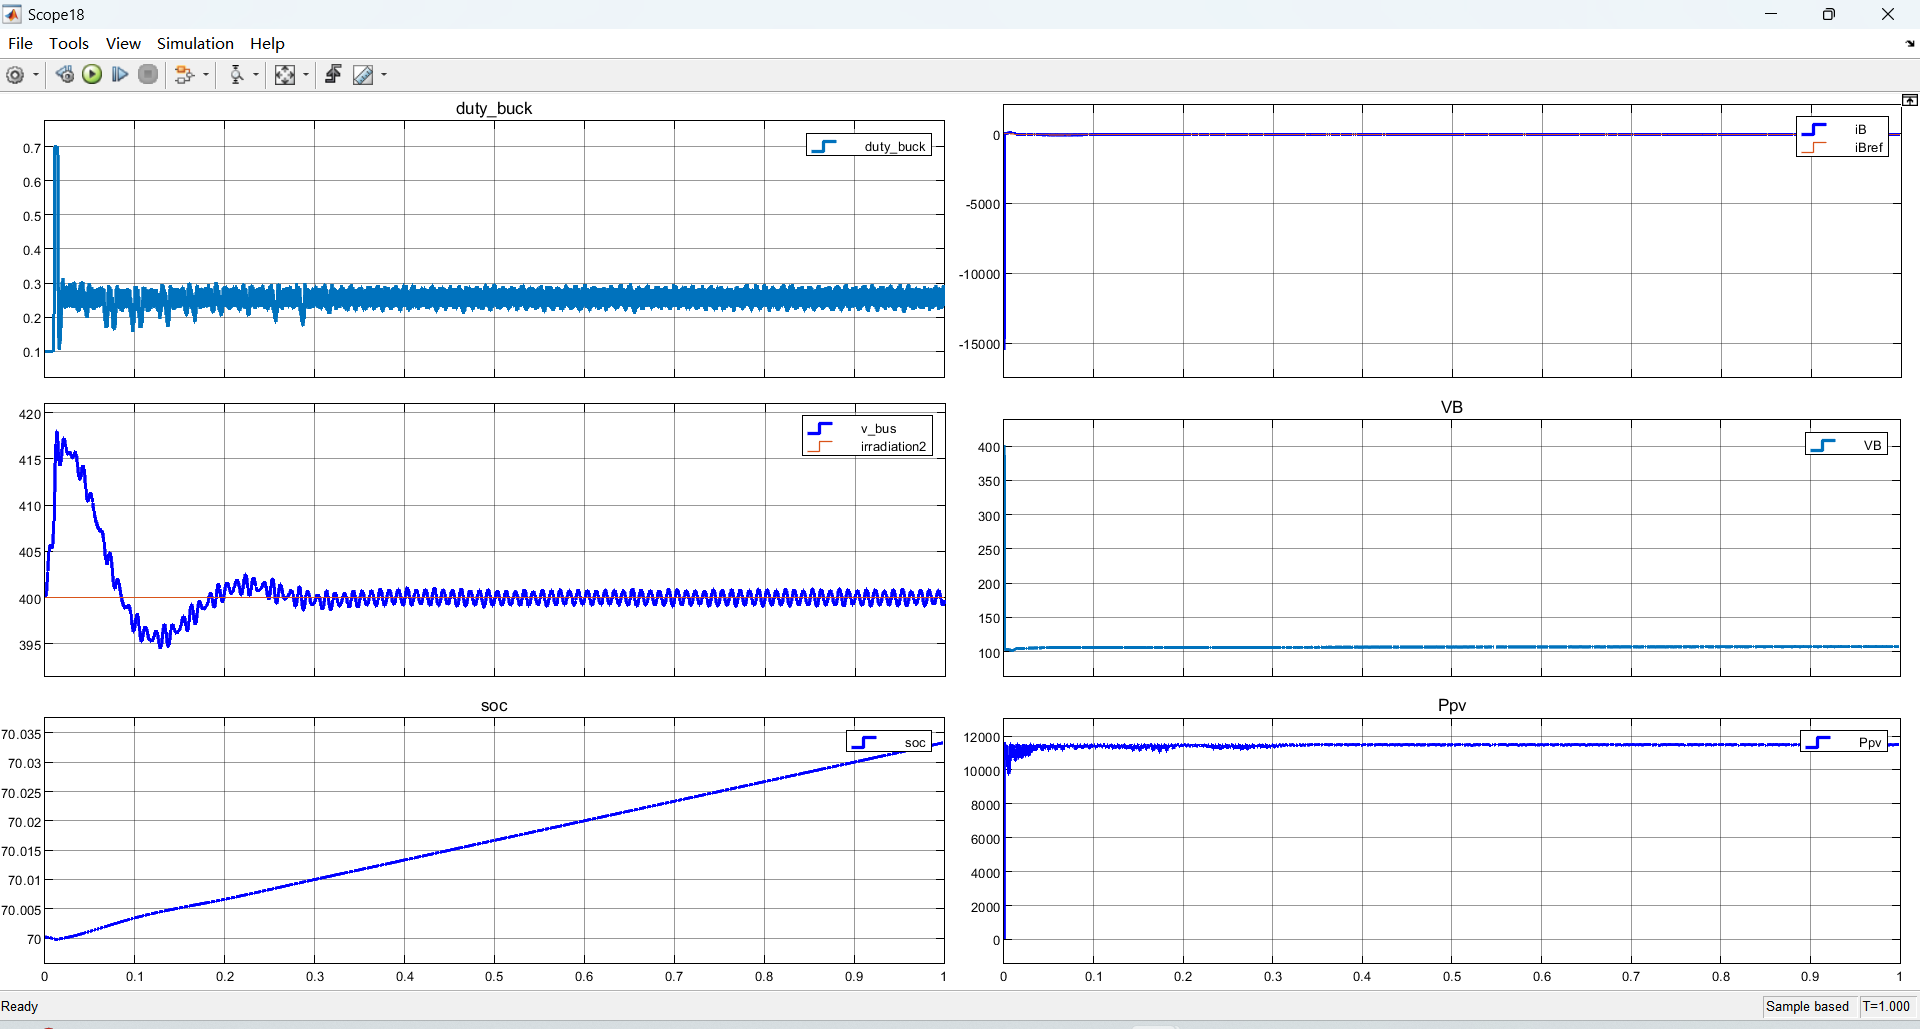Screen dimensions: 1920x1029
Task: Expand dropdown arrow beside Zoom tool
Action: (256, 75)
